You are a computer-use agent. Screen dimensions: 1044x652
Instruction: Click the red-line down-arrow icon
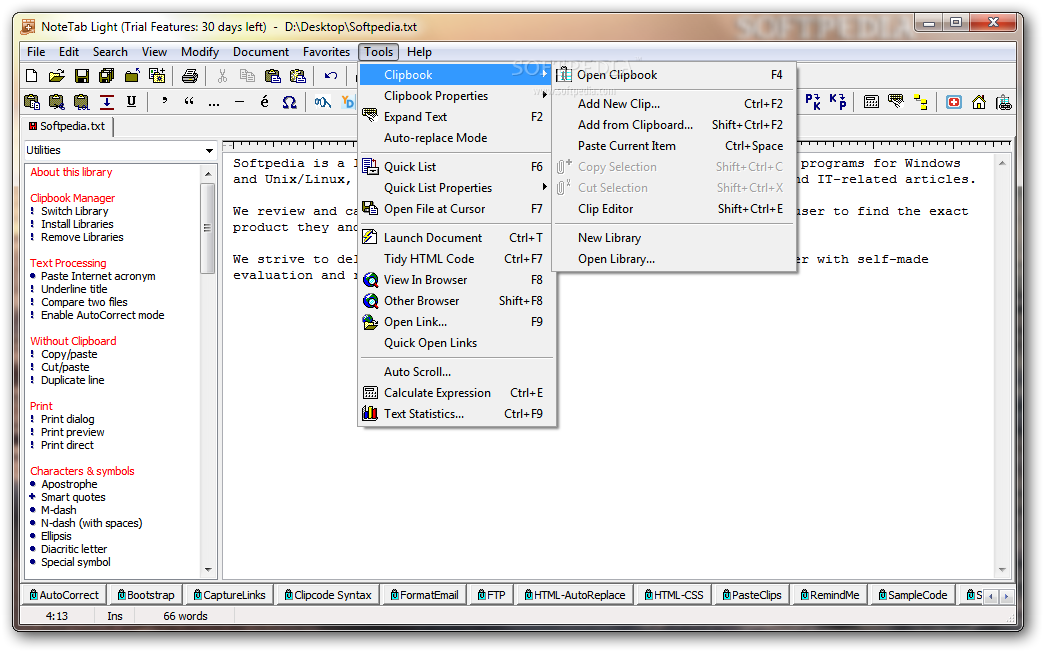coord(107,102)
